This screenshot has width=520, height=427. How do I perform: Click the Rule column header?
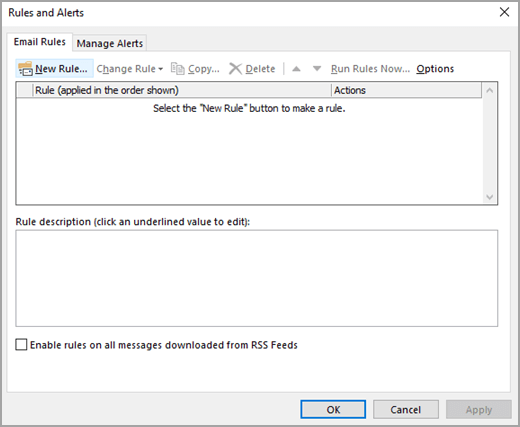click(182, 90)
